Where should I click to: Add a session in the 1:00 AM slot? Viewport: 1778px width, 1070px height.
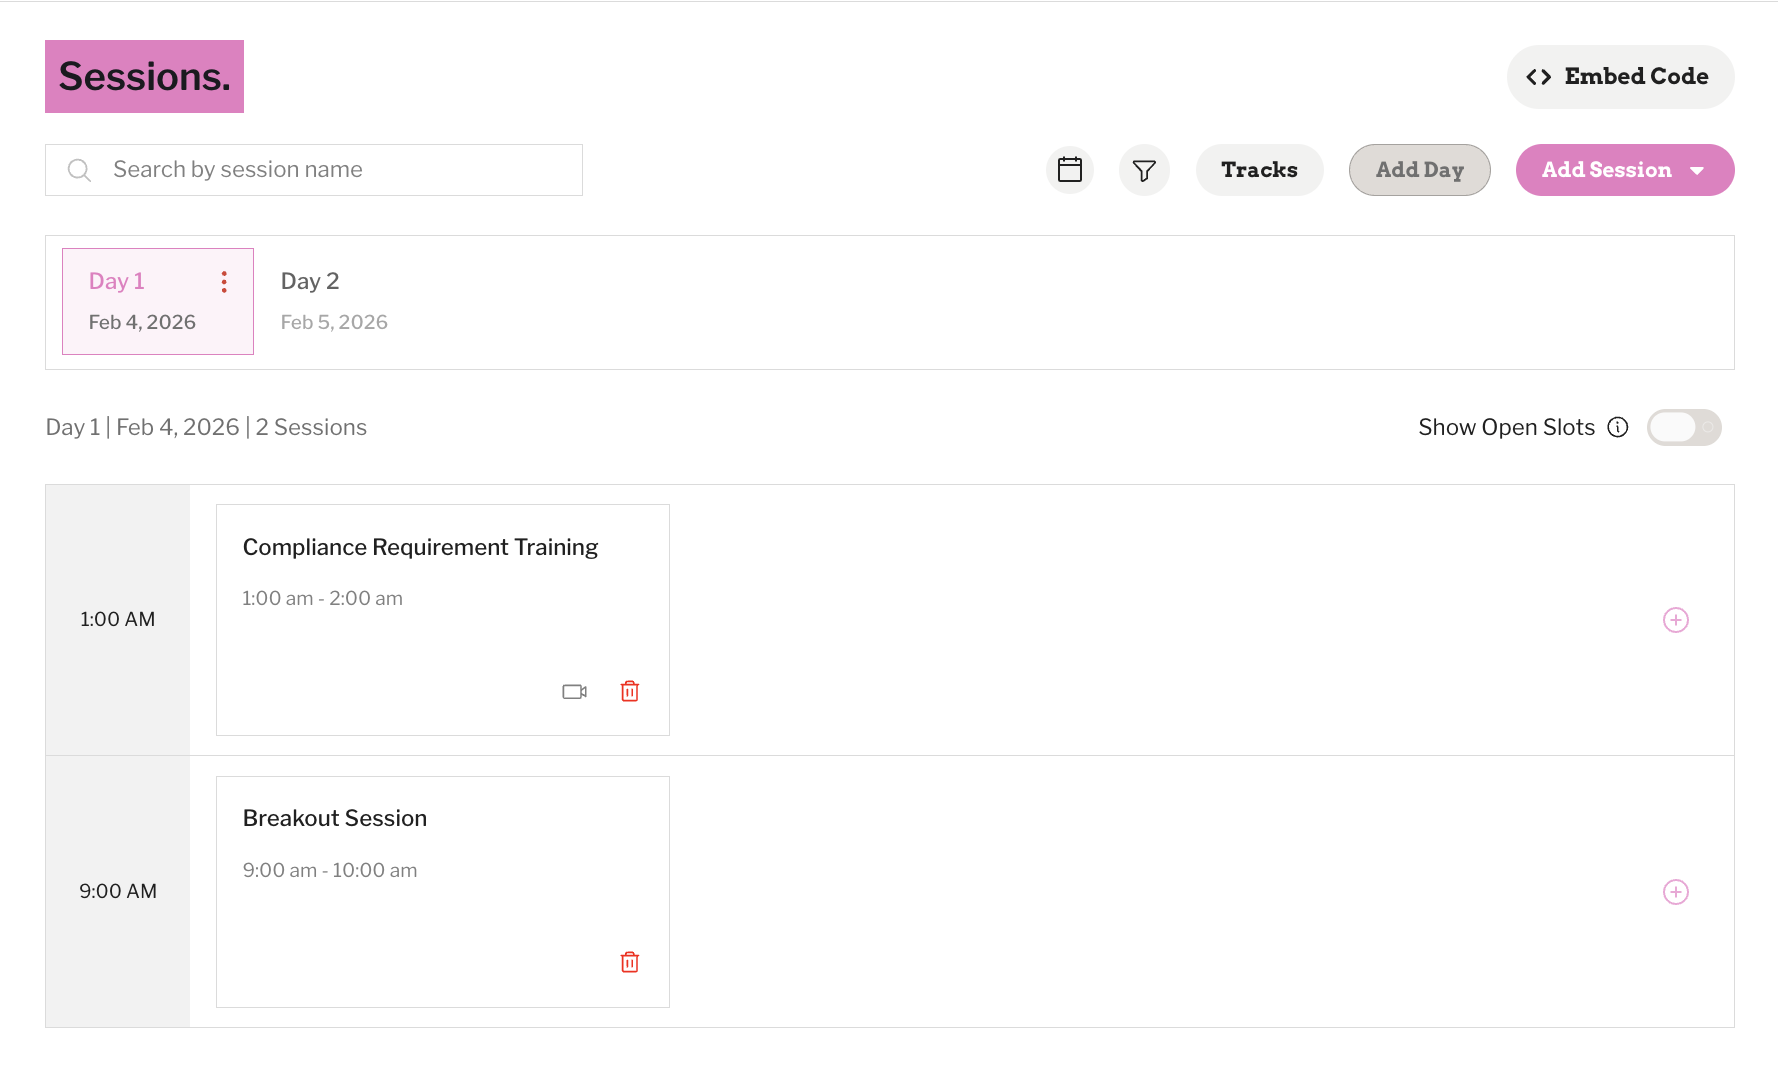(x=1676, y=620)
